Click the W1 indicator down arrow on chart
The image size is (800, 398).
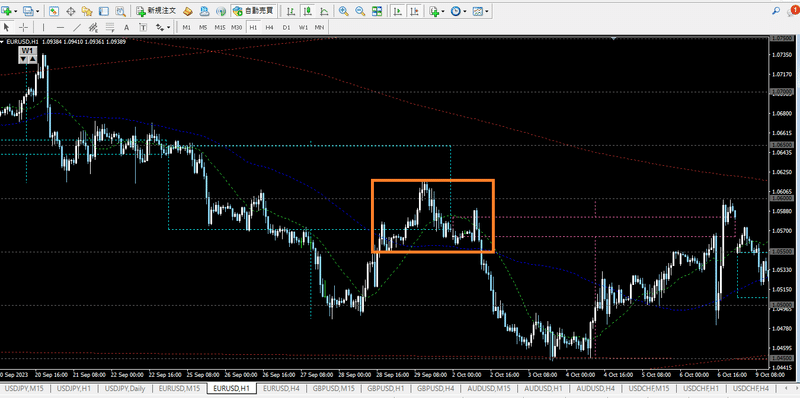23,59
